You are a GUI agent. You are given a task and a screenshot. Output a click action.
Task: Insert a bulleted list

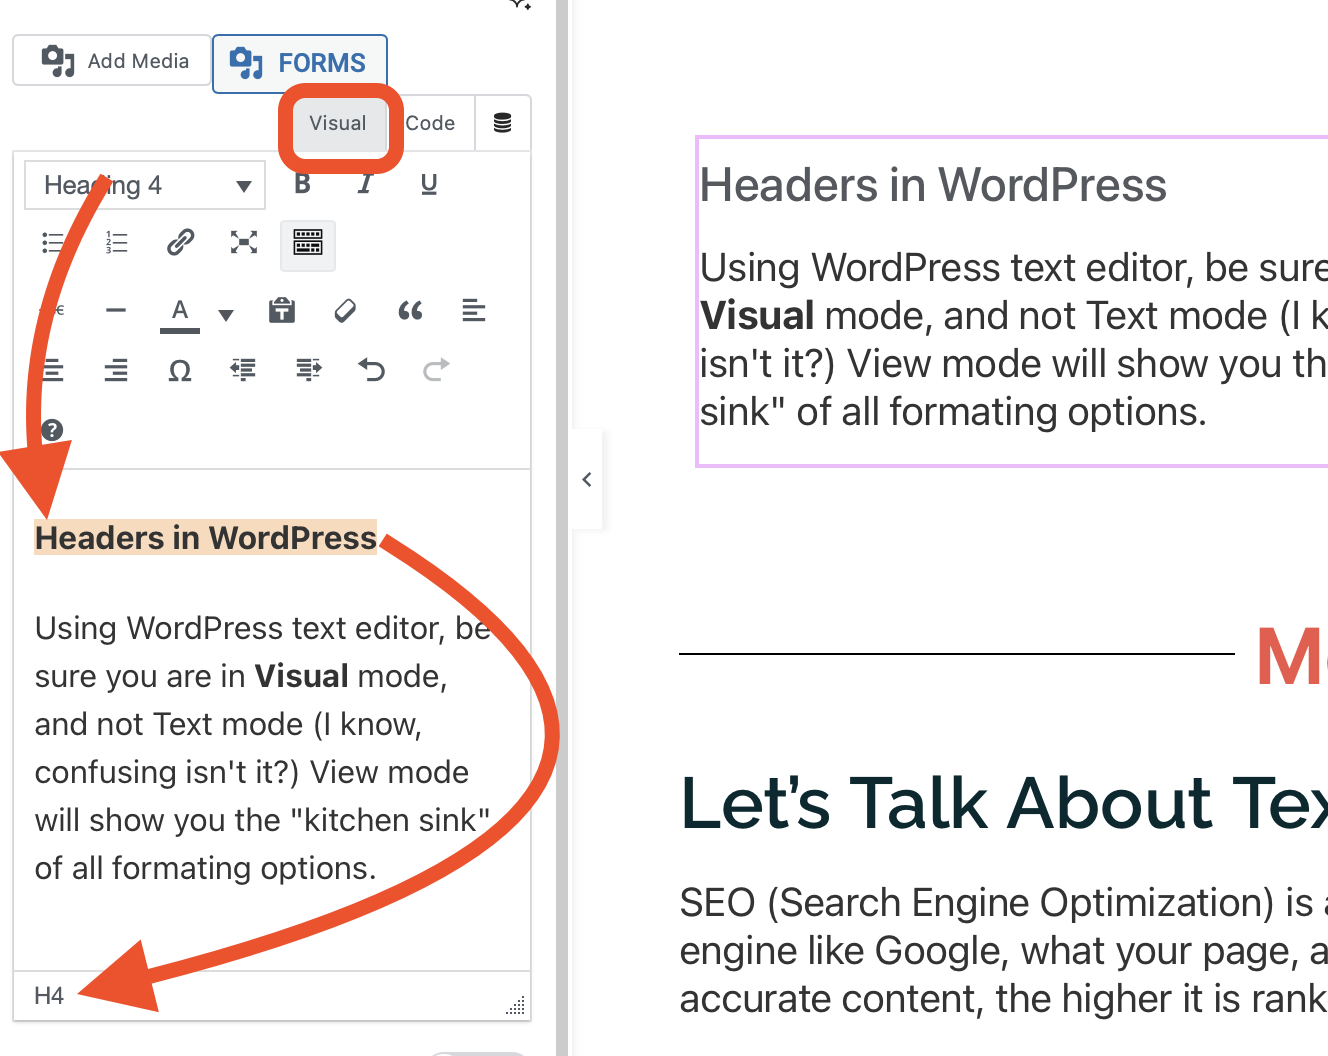click(53, 243)
